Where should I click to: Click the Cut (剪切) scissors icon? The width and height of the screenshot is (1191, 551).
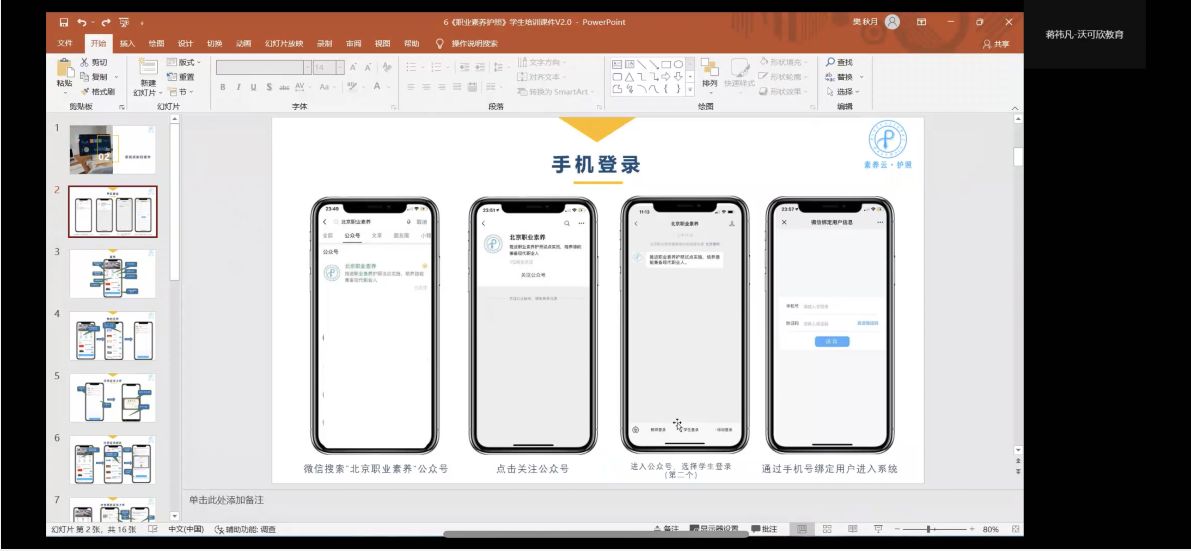coord(84,62)
